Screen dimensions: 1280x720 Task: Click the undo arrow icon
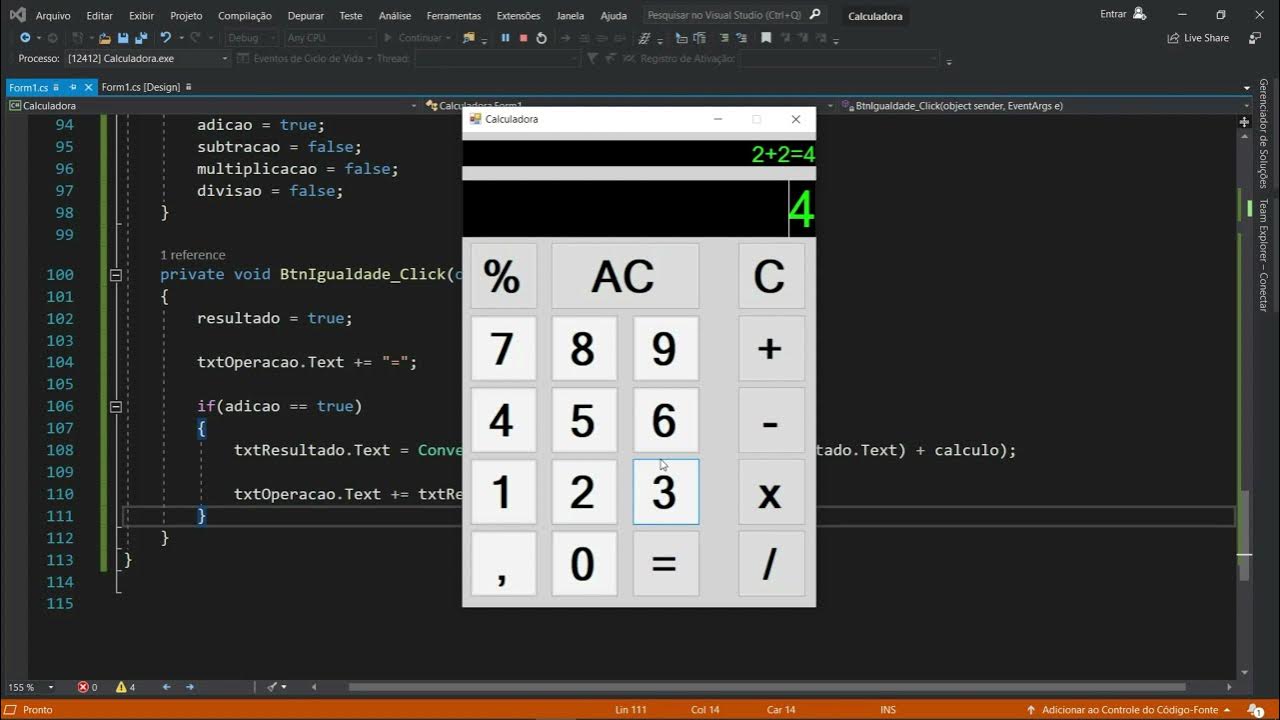tap(165, 38)
